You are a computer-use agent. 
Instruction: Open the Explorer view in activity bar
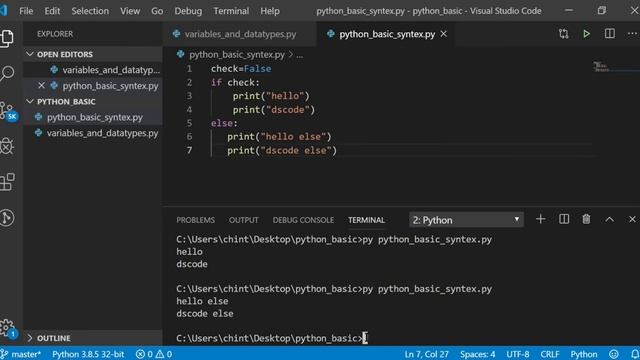click(x=7, y=38)
